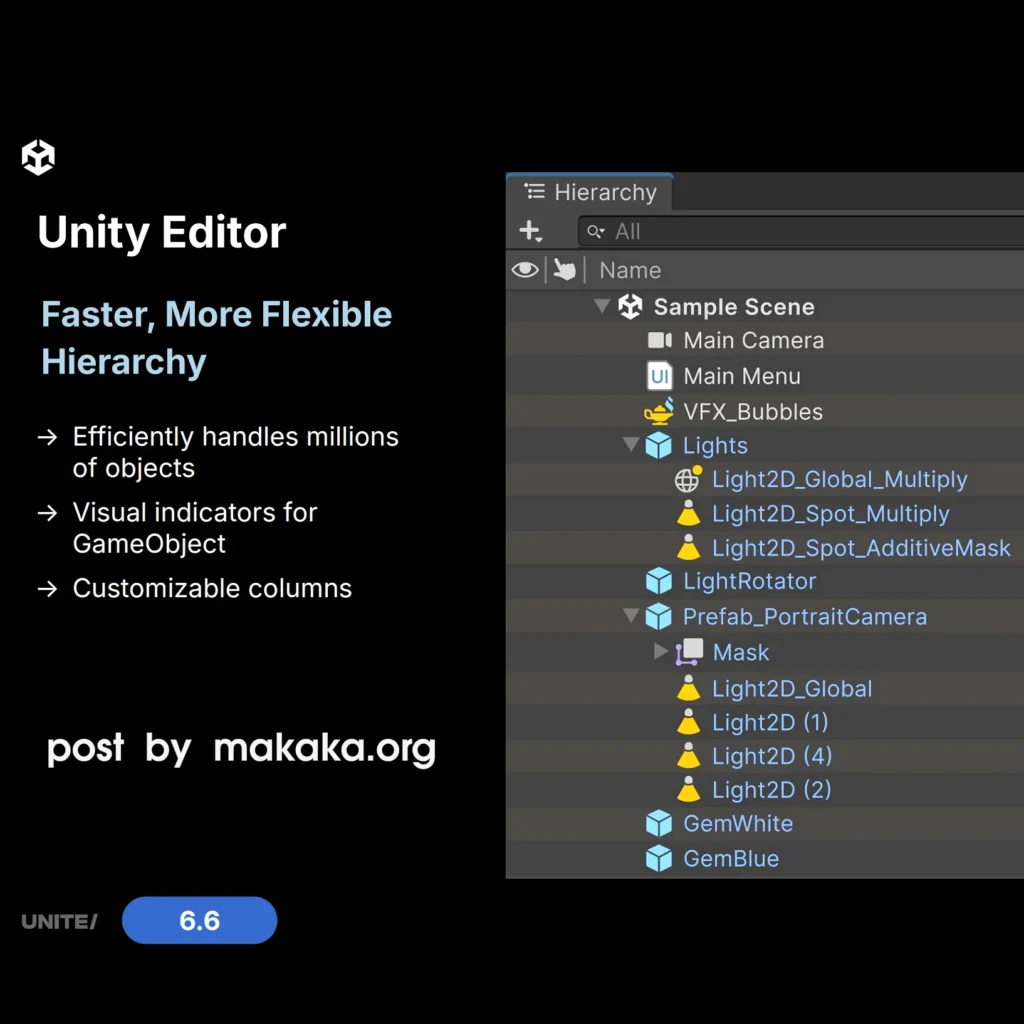The image size is (1024, 1024).
Task: Click the Light2D_Spot_AdditiveMask spotlight icon
Action: click(x=688, y=547)
